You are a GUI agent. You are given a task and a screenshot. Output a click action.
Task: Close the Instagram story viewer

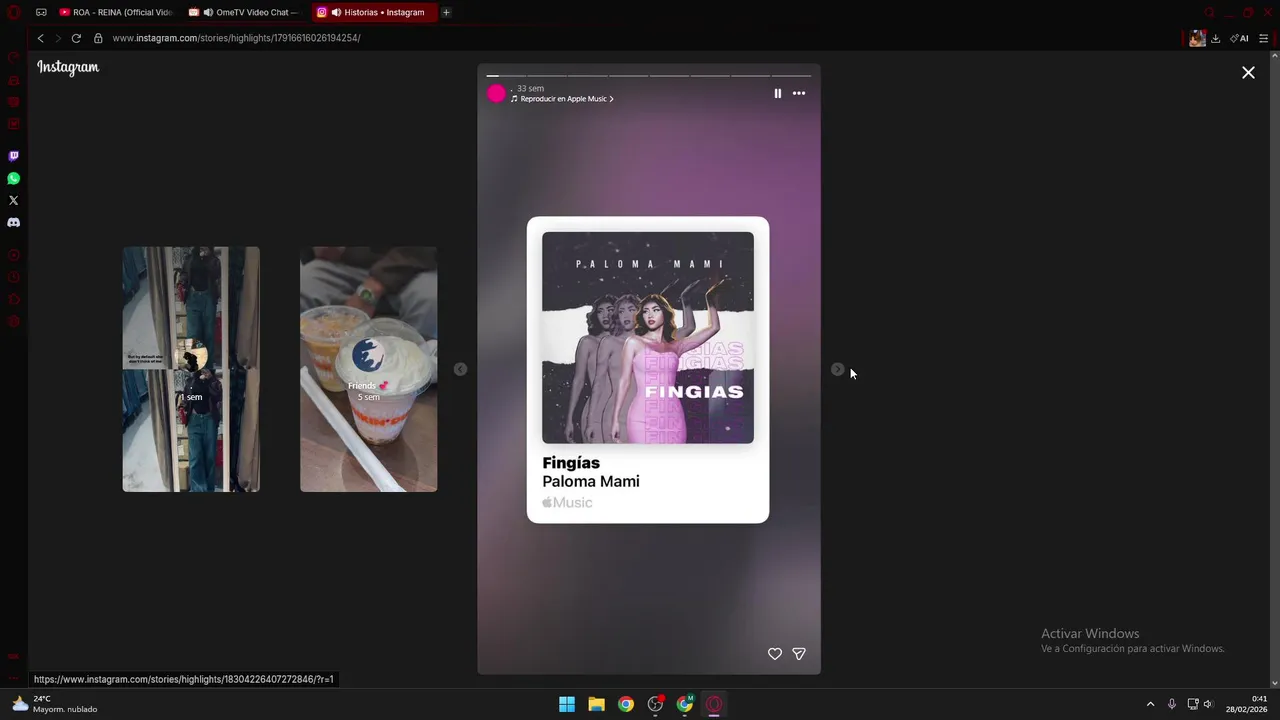[x=1248, y=72]
